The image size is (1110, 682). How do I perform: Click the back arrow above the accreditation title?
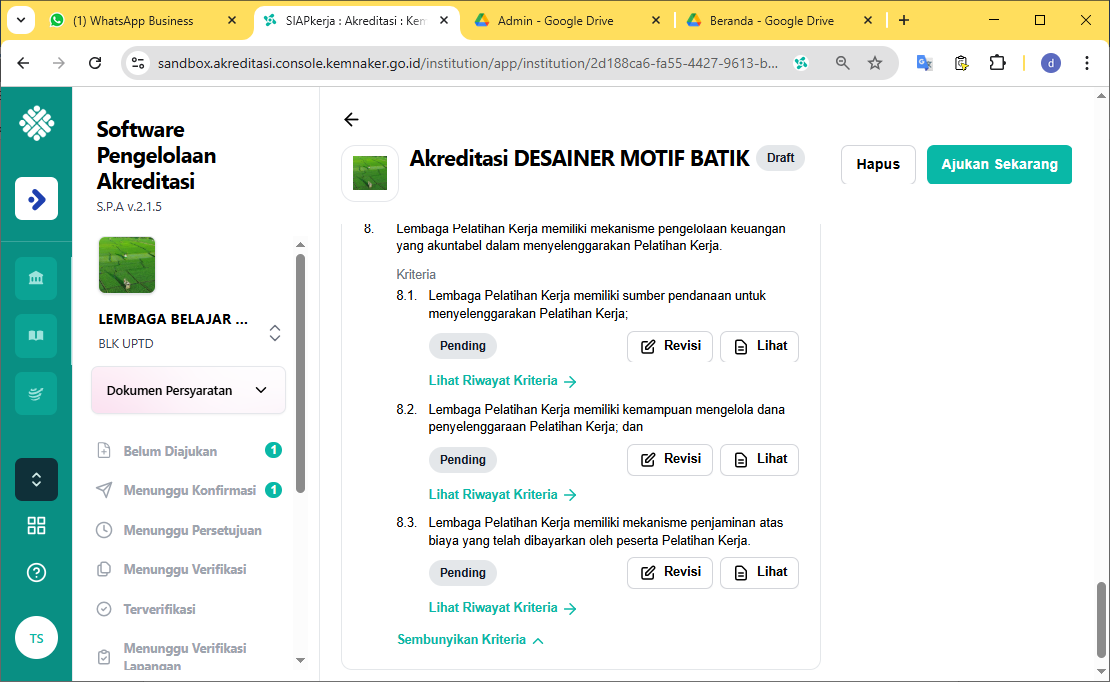click(x=351, y=120)
